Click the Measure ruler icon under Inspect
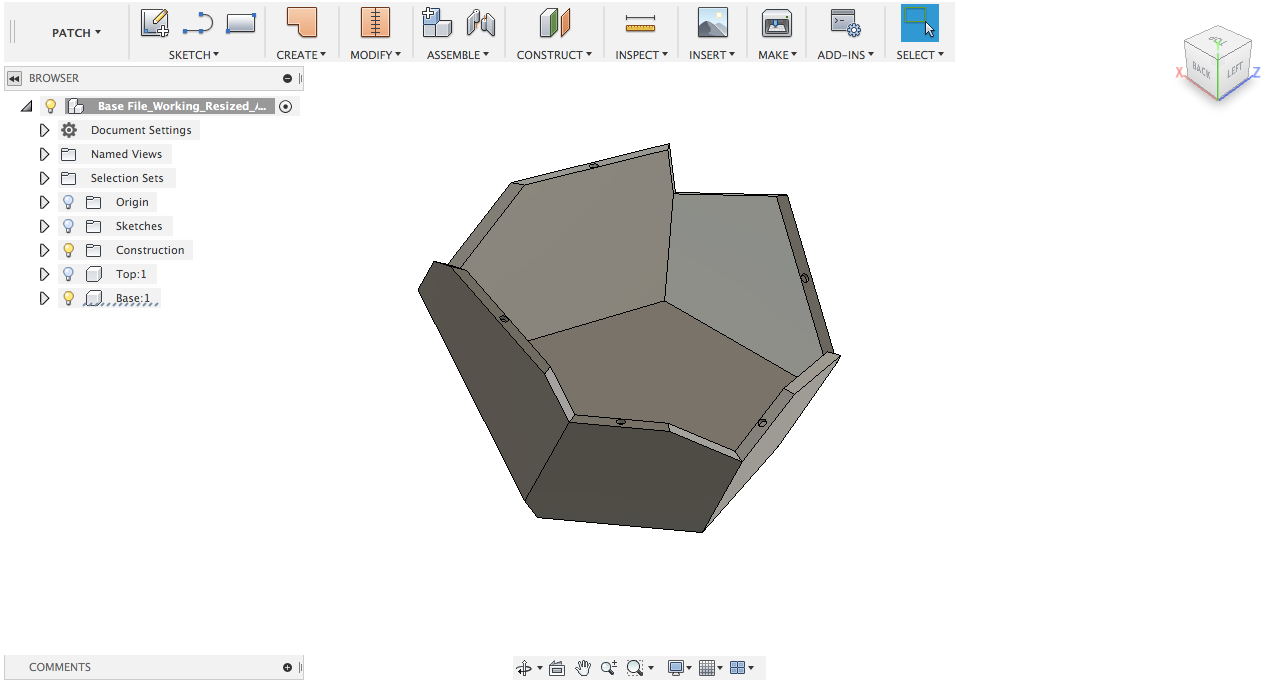 (640, 22)
